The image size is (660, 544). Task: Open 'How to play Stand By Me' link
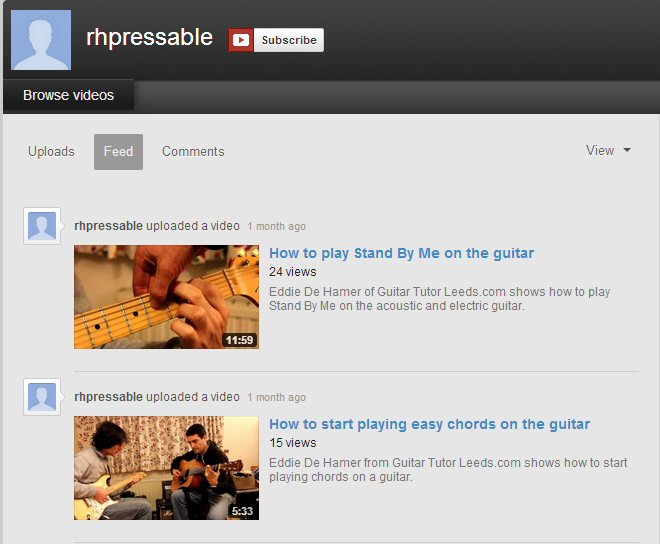[402, 253]
